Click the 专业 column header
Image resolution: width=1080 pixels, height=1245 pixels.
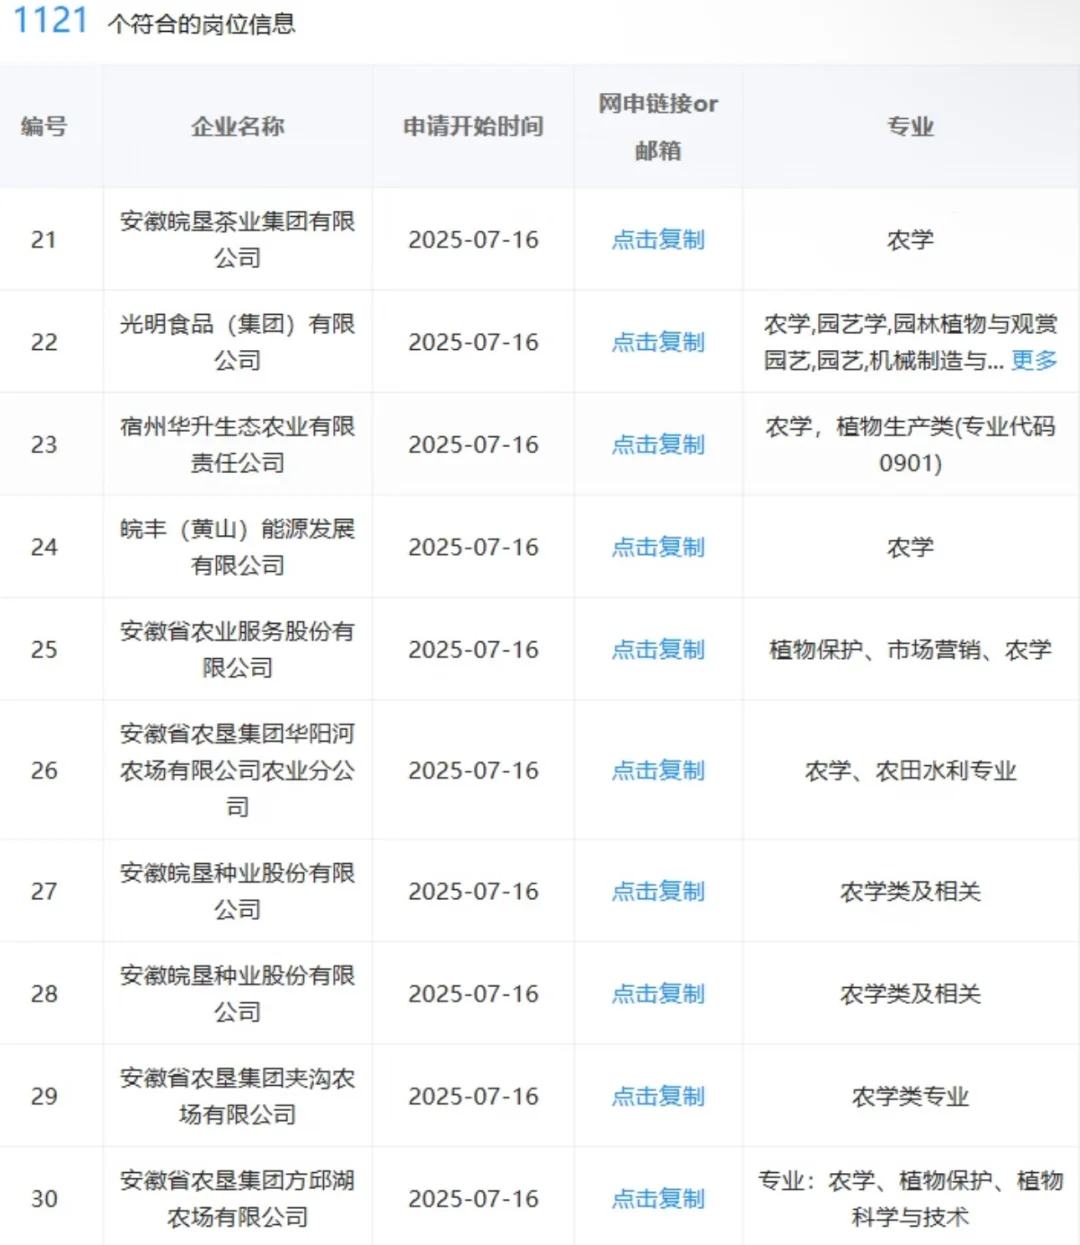(x=910, y=126)
